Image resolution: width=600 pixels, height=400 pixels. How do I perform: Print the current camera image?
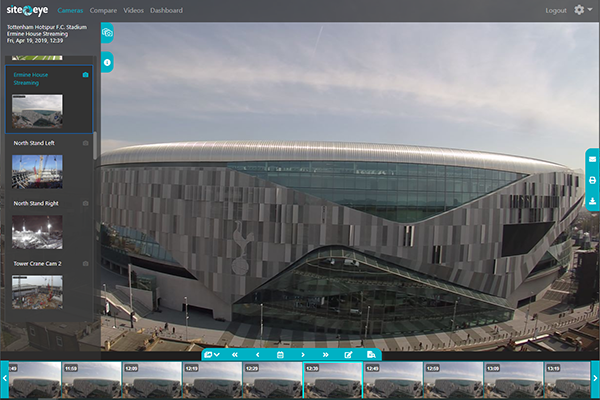pyautogui.click(x=592, y=180)
